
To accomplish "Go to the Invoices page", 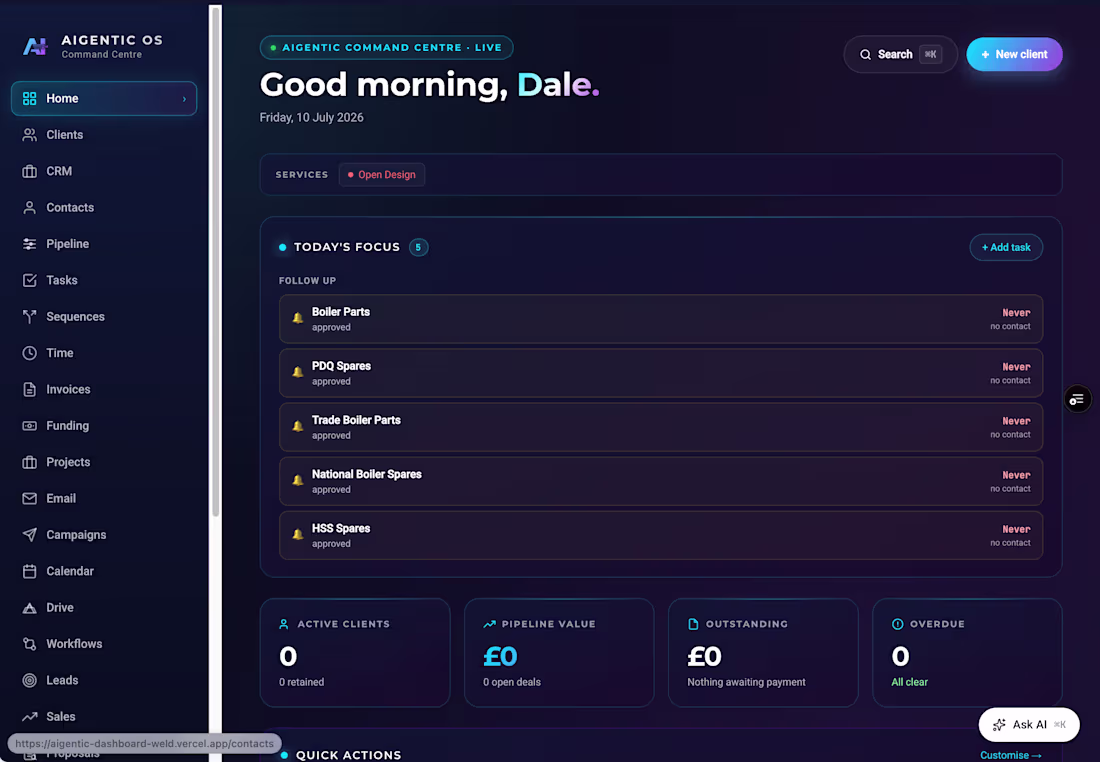I will (104, 389).
